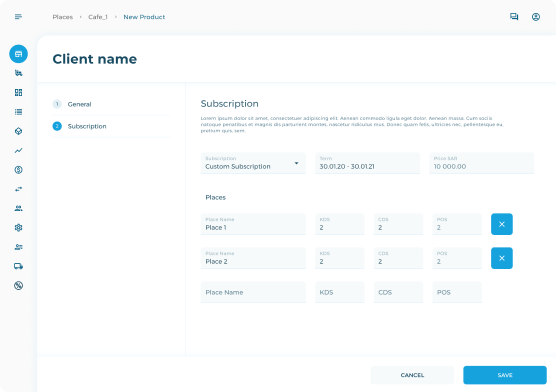Viewport: 556px width, 392px height.
Task: Open the Custom Subscription dropdown
Action: [253, 163]
